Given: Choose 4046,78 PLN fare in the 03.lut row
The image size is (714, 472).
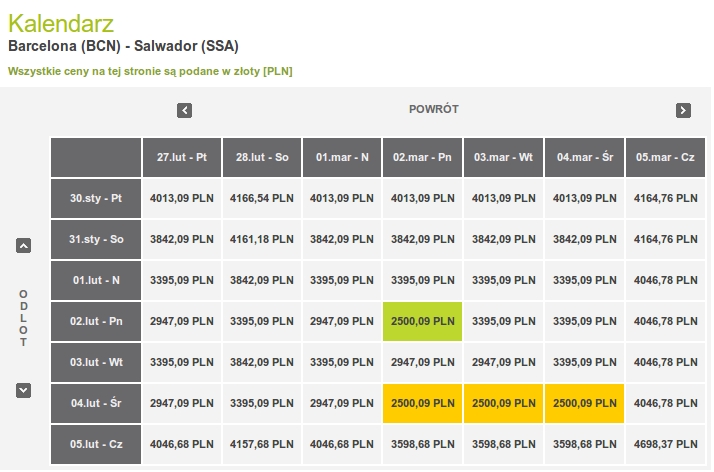Looking at the screenshot, I should point(665,362).
